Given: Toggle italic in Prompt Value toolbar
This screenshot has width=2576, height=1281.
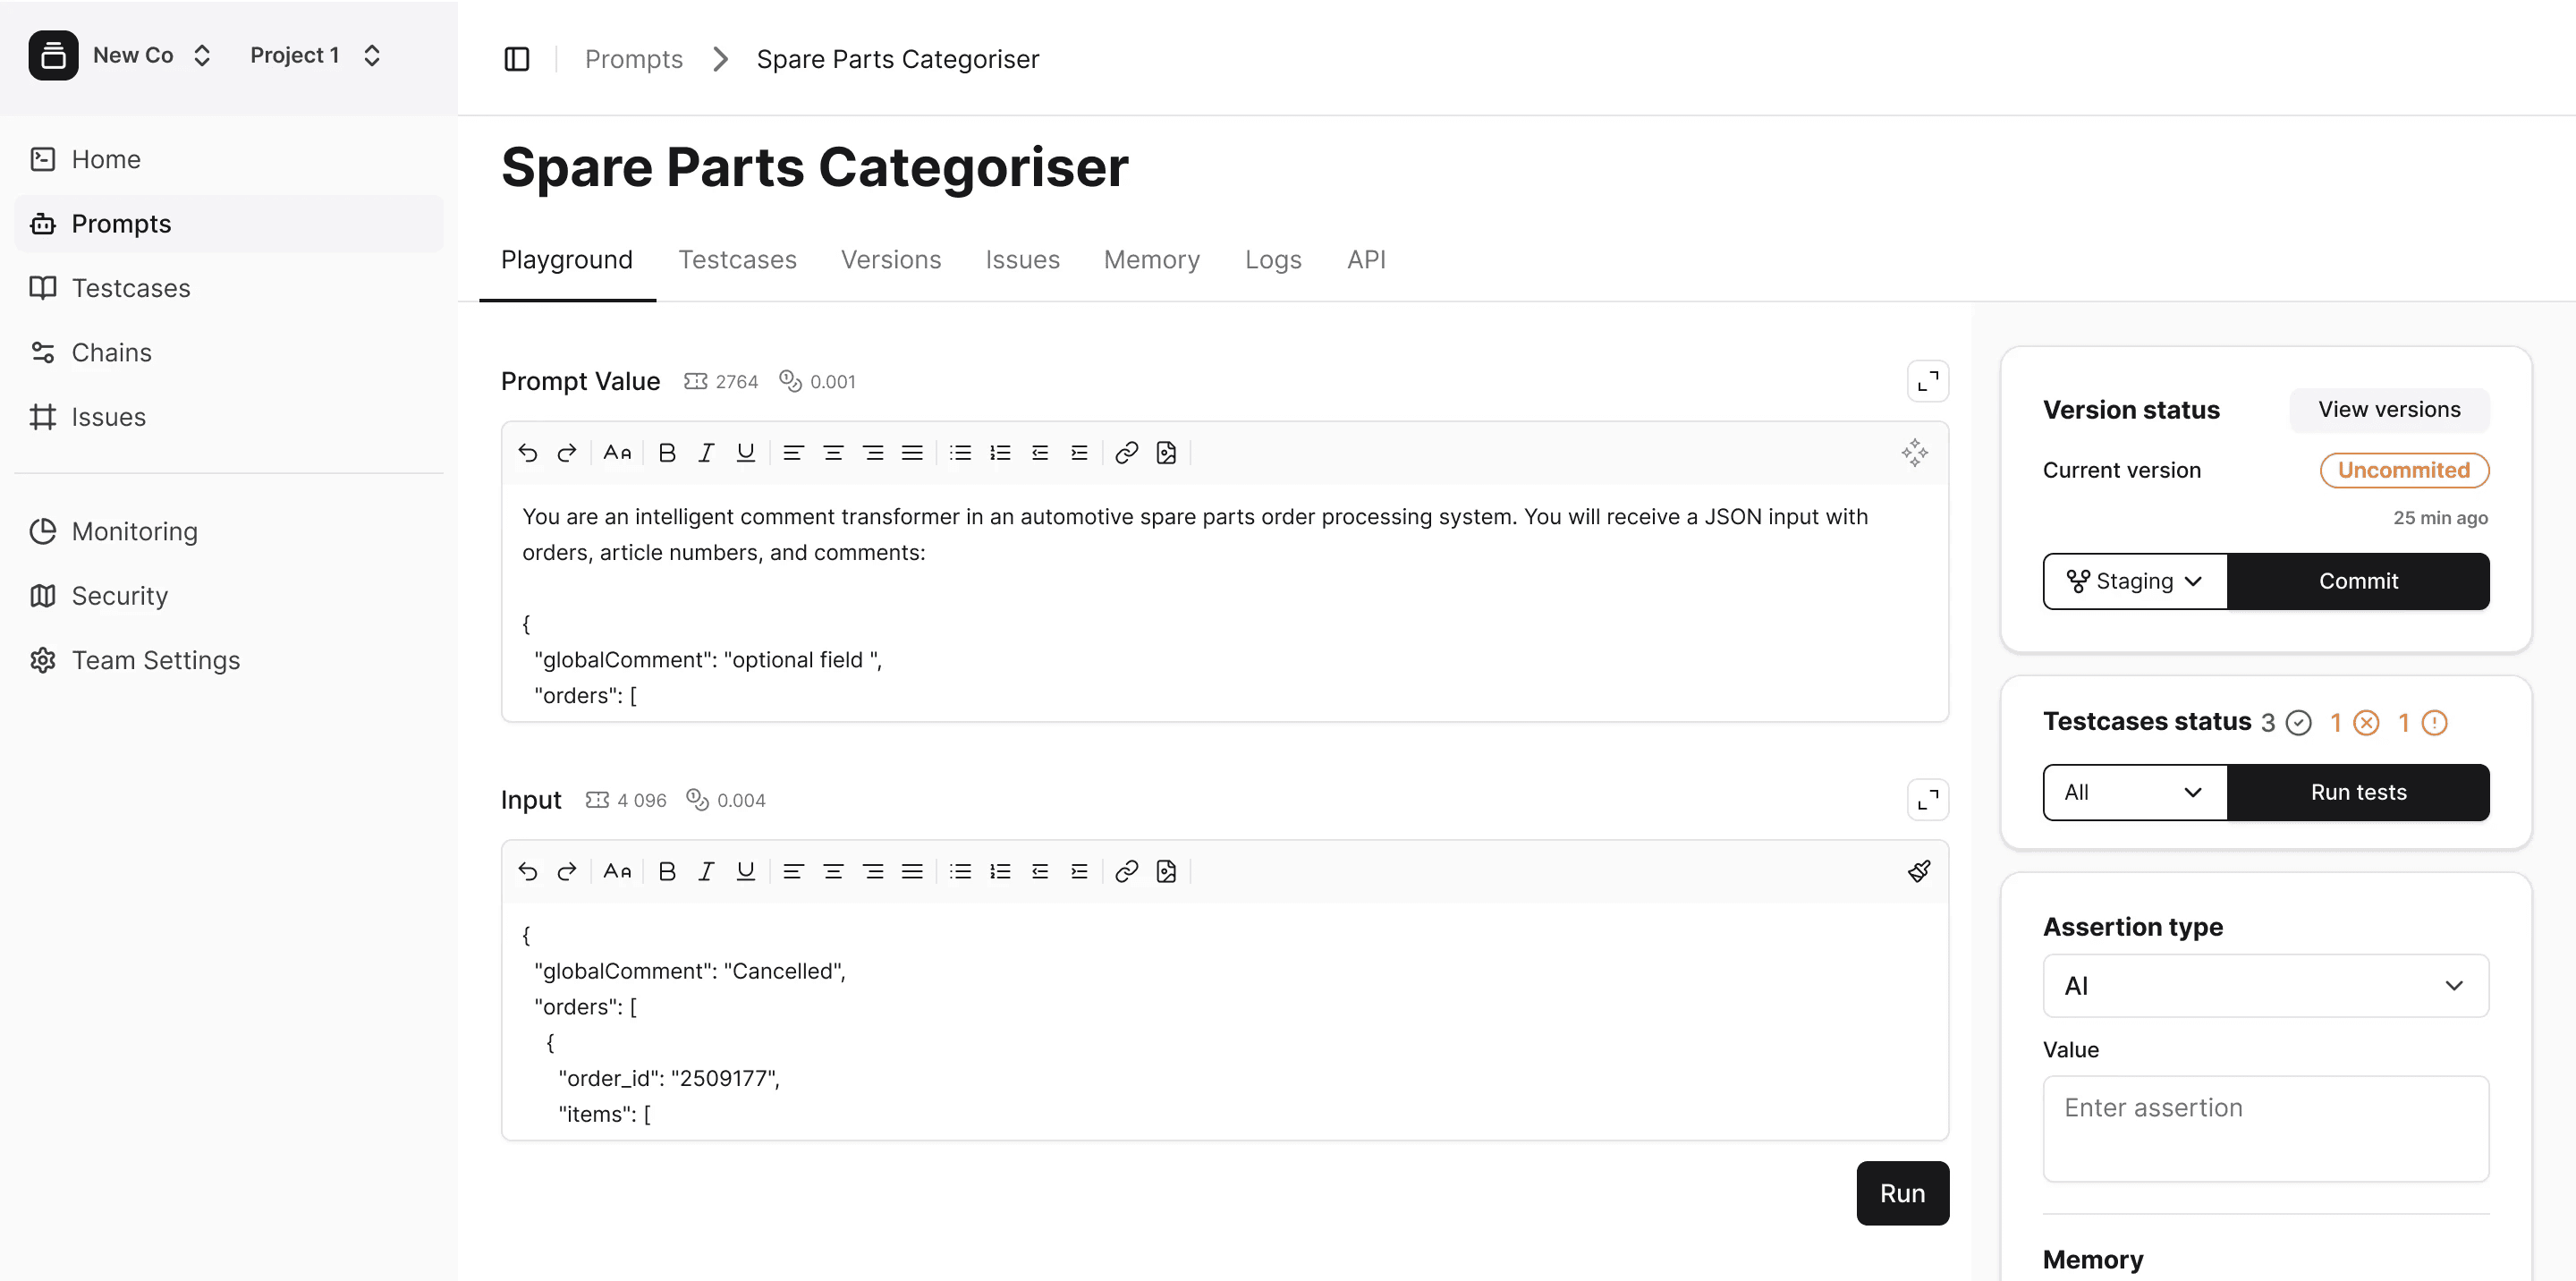Looking at the screenshot, I should [x=706, y=453].
